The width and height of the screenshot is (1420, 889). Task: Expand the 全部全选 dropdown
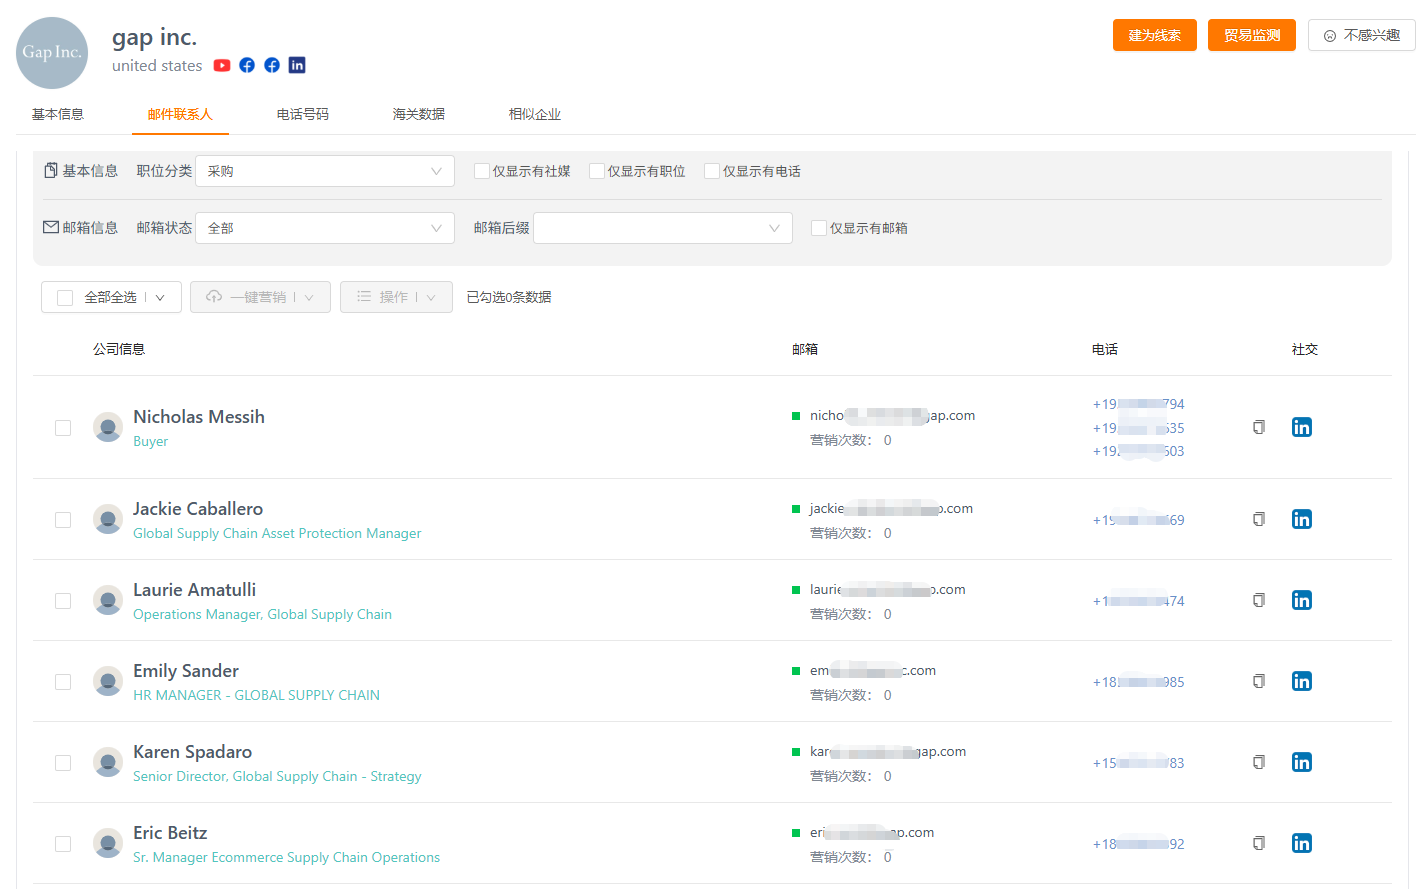[160, 297]
